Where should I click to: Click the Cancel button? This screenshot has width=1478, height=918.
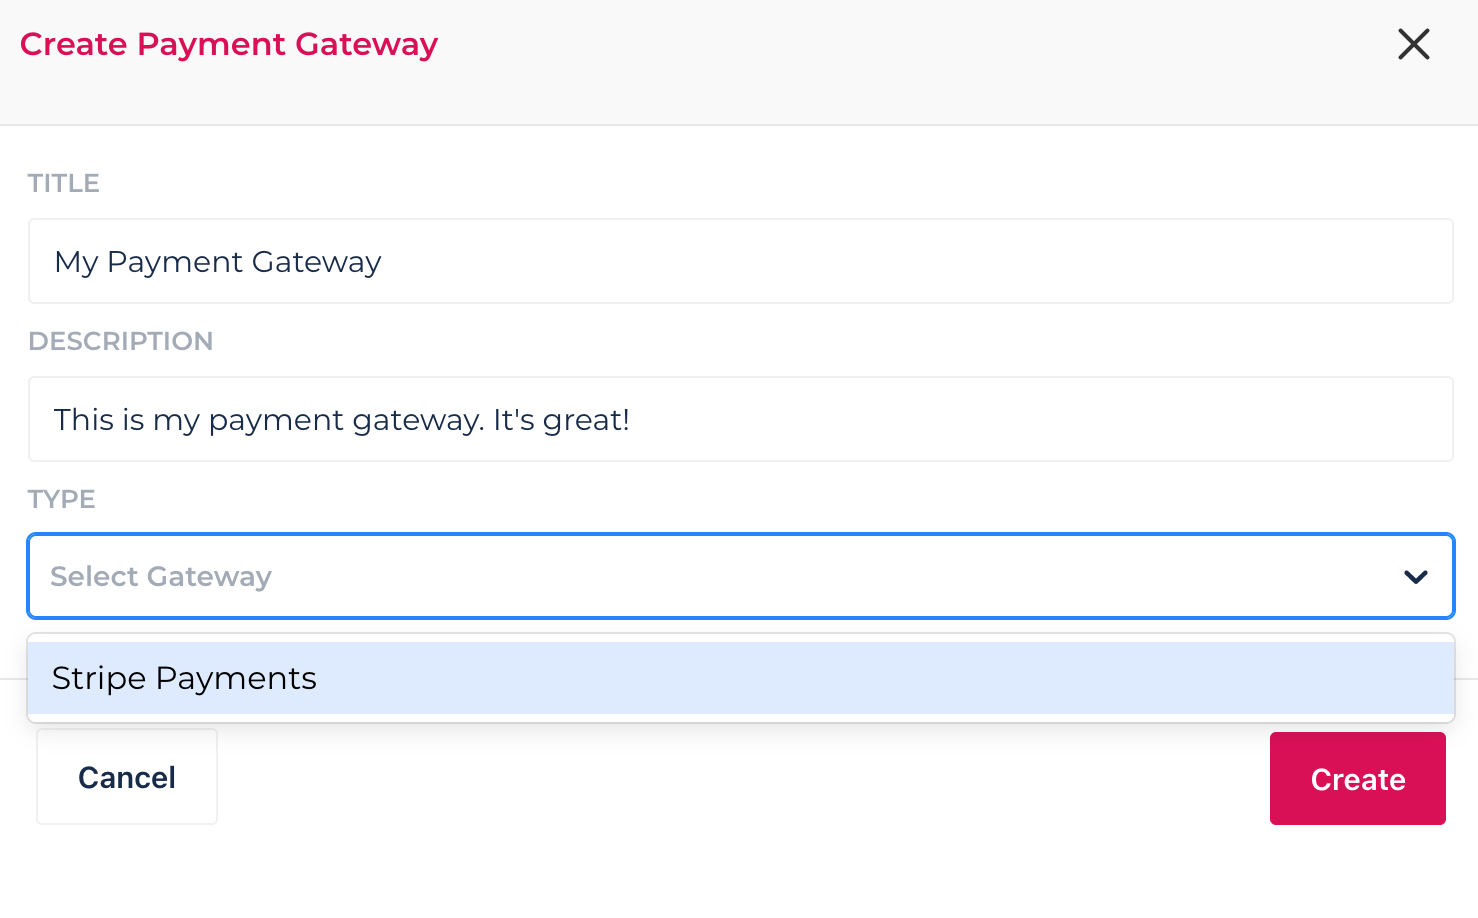(x=127, y=777)
